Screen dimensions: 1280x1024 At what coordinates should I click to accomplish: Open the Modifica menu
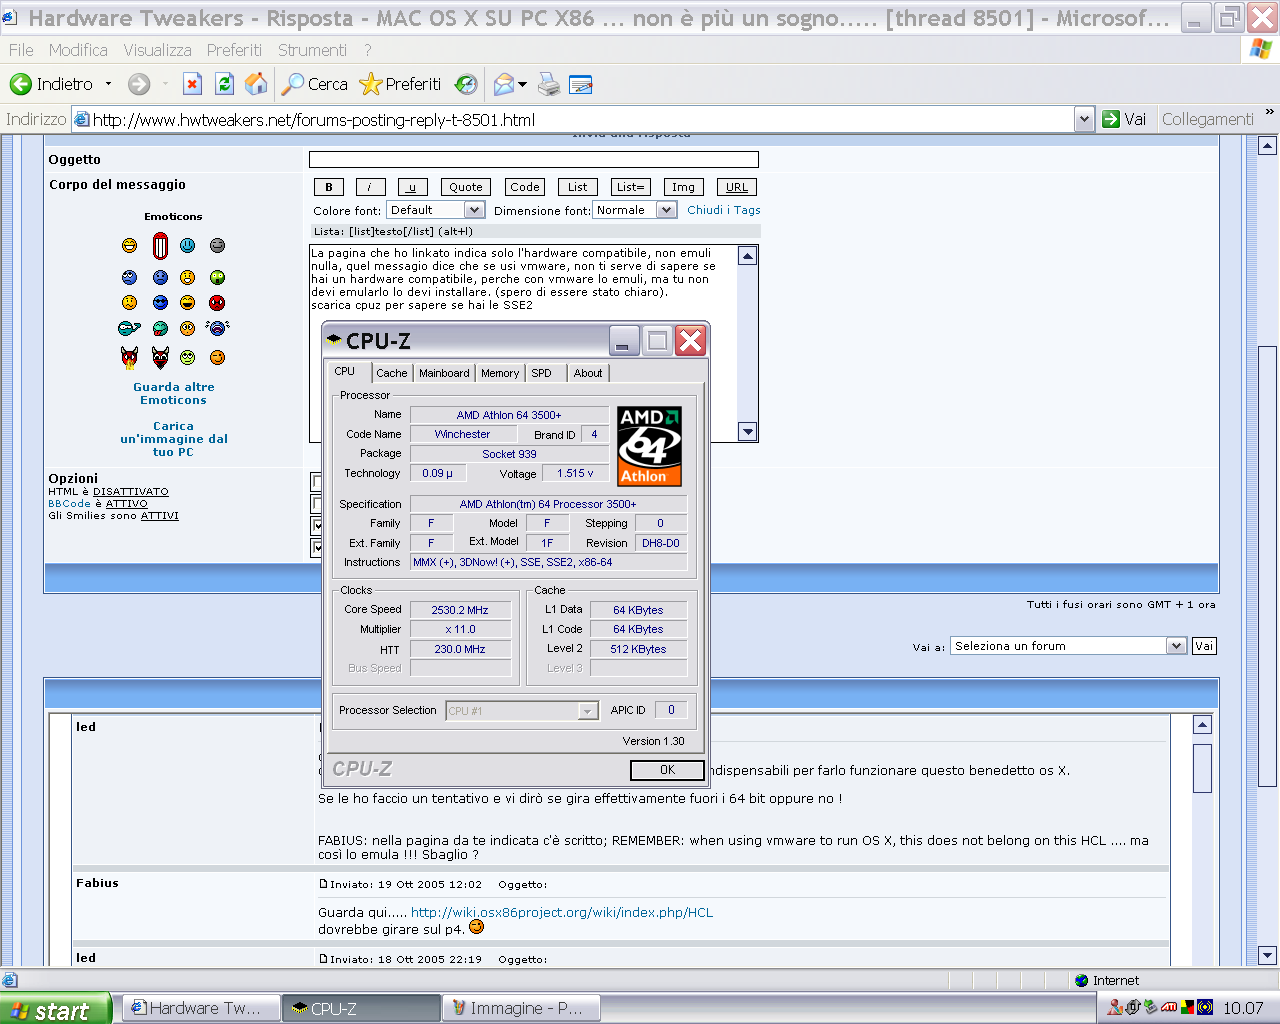(78, 50)
